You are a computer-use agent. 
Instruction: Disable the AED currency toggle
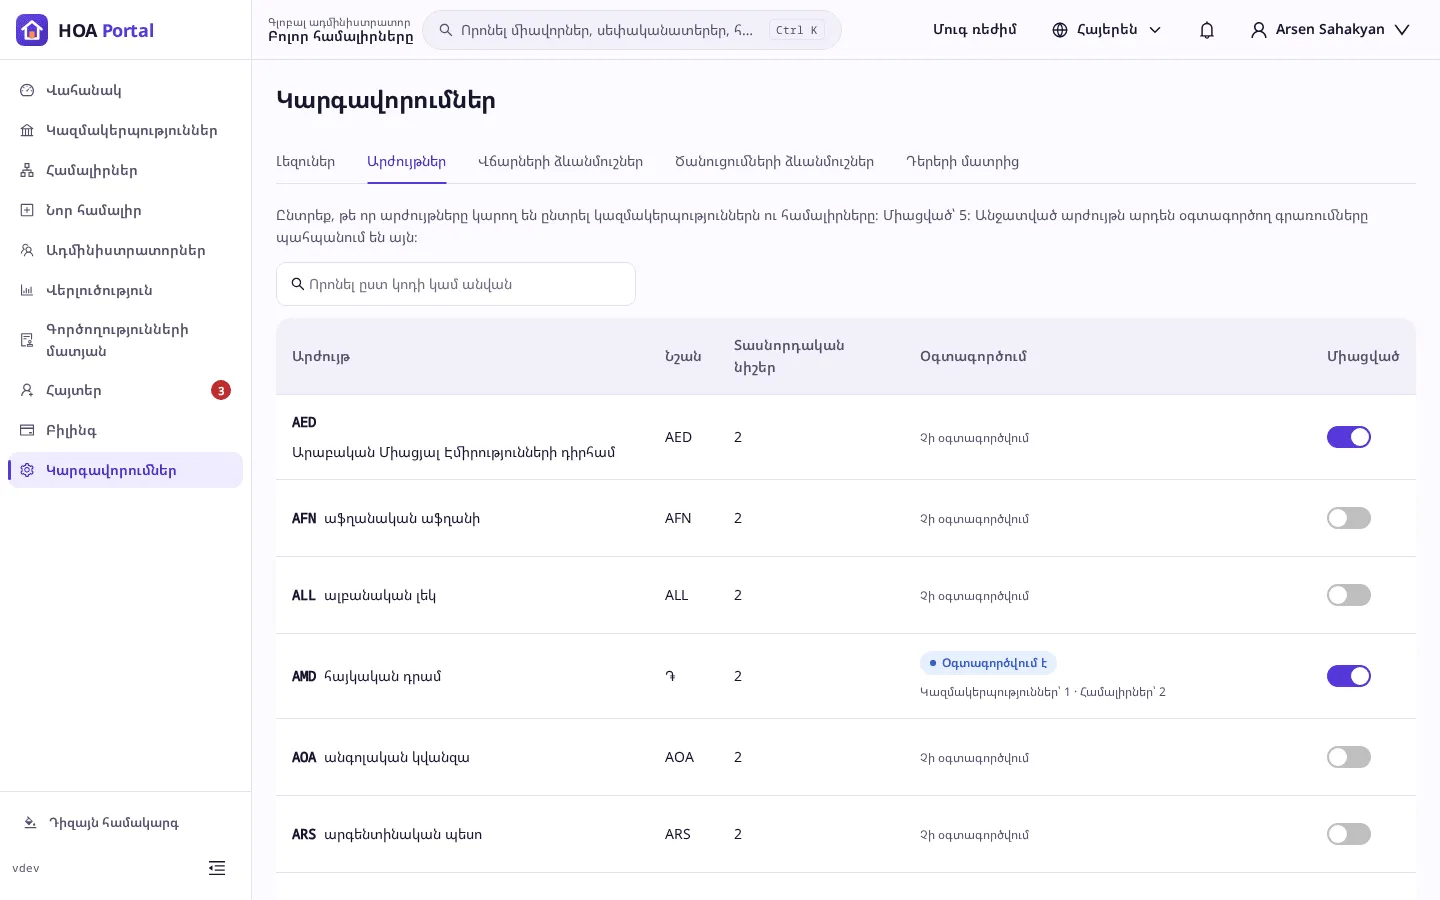point(1349,437)
